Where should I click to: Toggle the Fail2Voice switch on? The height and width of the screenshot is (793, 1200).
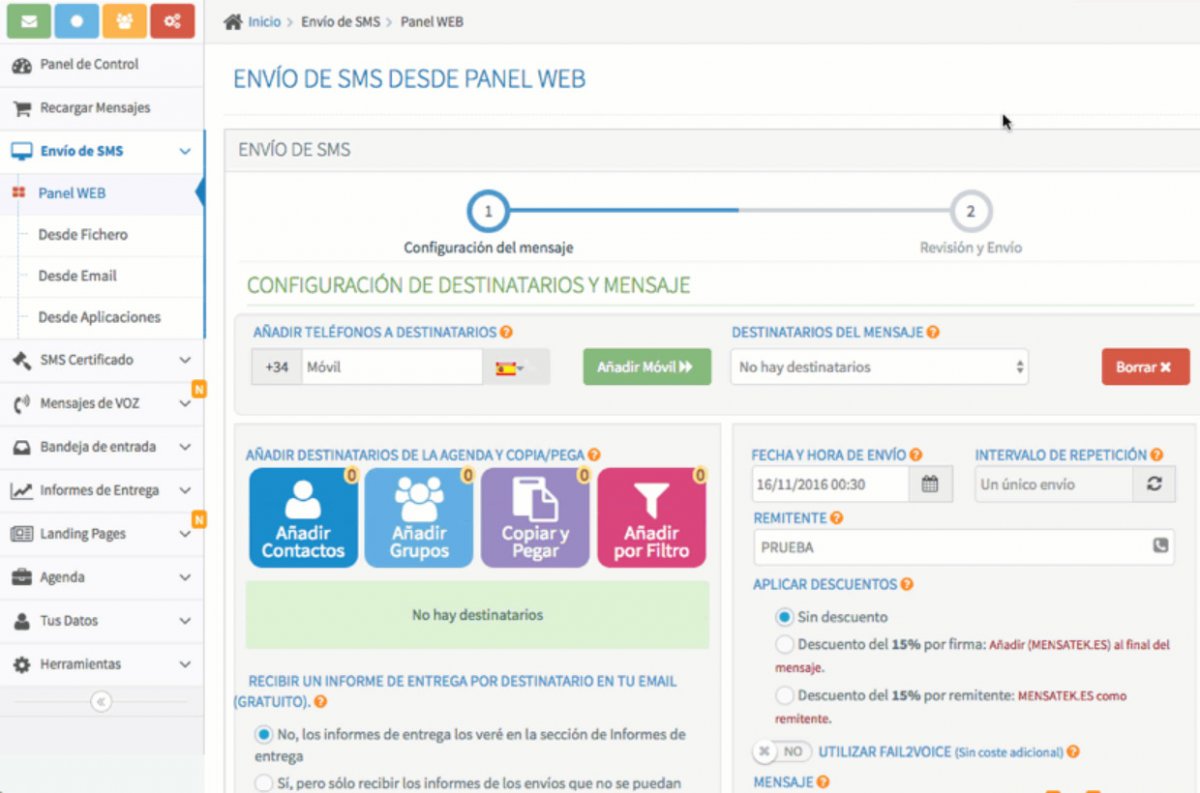click(781, 752)
